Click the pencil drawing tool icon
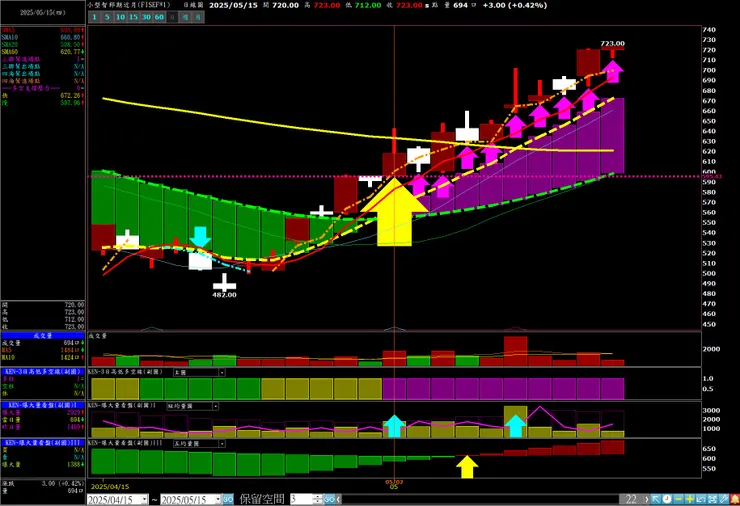 click(x=723, y=499)
